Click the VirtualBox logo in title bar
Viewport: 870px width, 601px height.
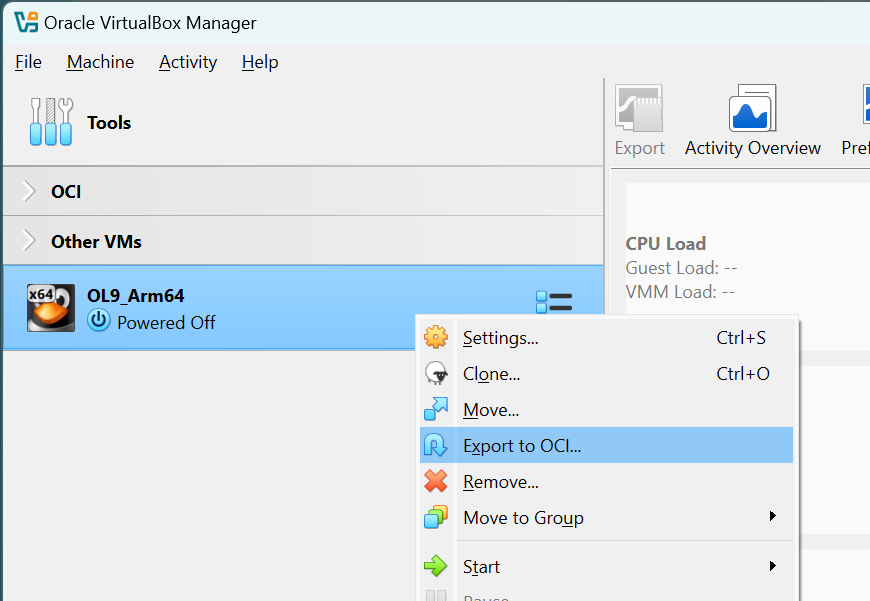coord(25,22)
